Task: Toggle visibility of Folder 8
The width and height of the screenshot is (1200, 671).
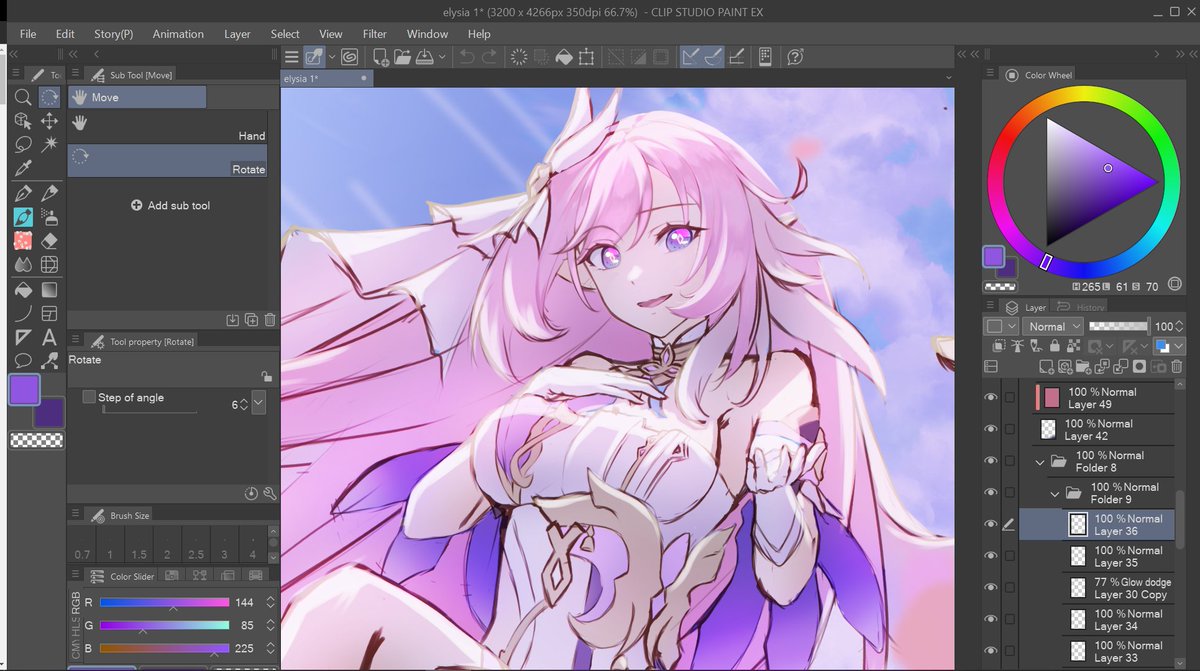Action: (991, 461)
